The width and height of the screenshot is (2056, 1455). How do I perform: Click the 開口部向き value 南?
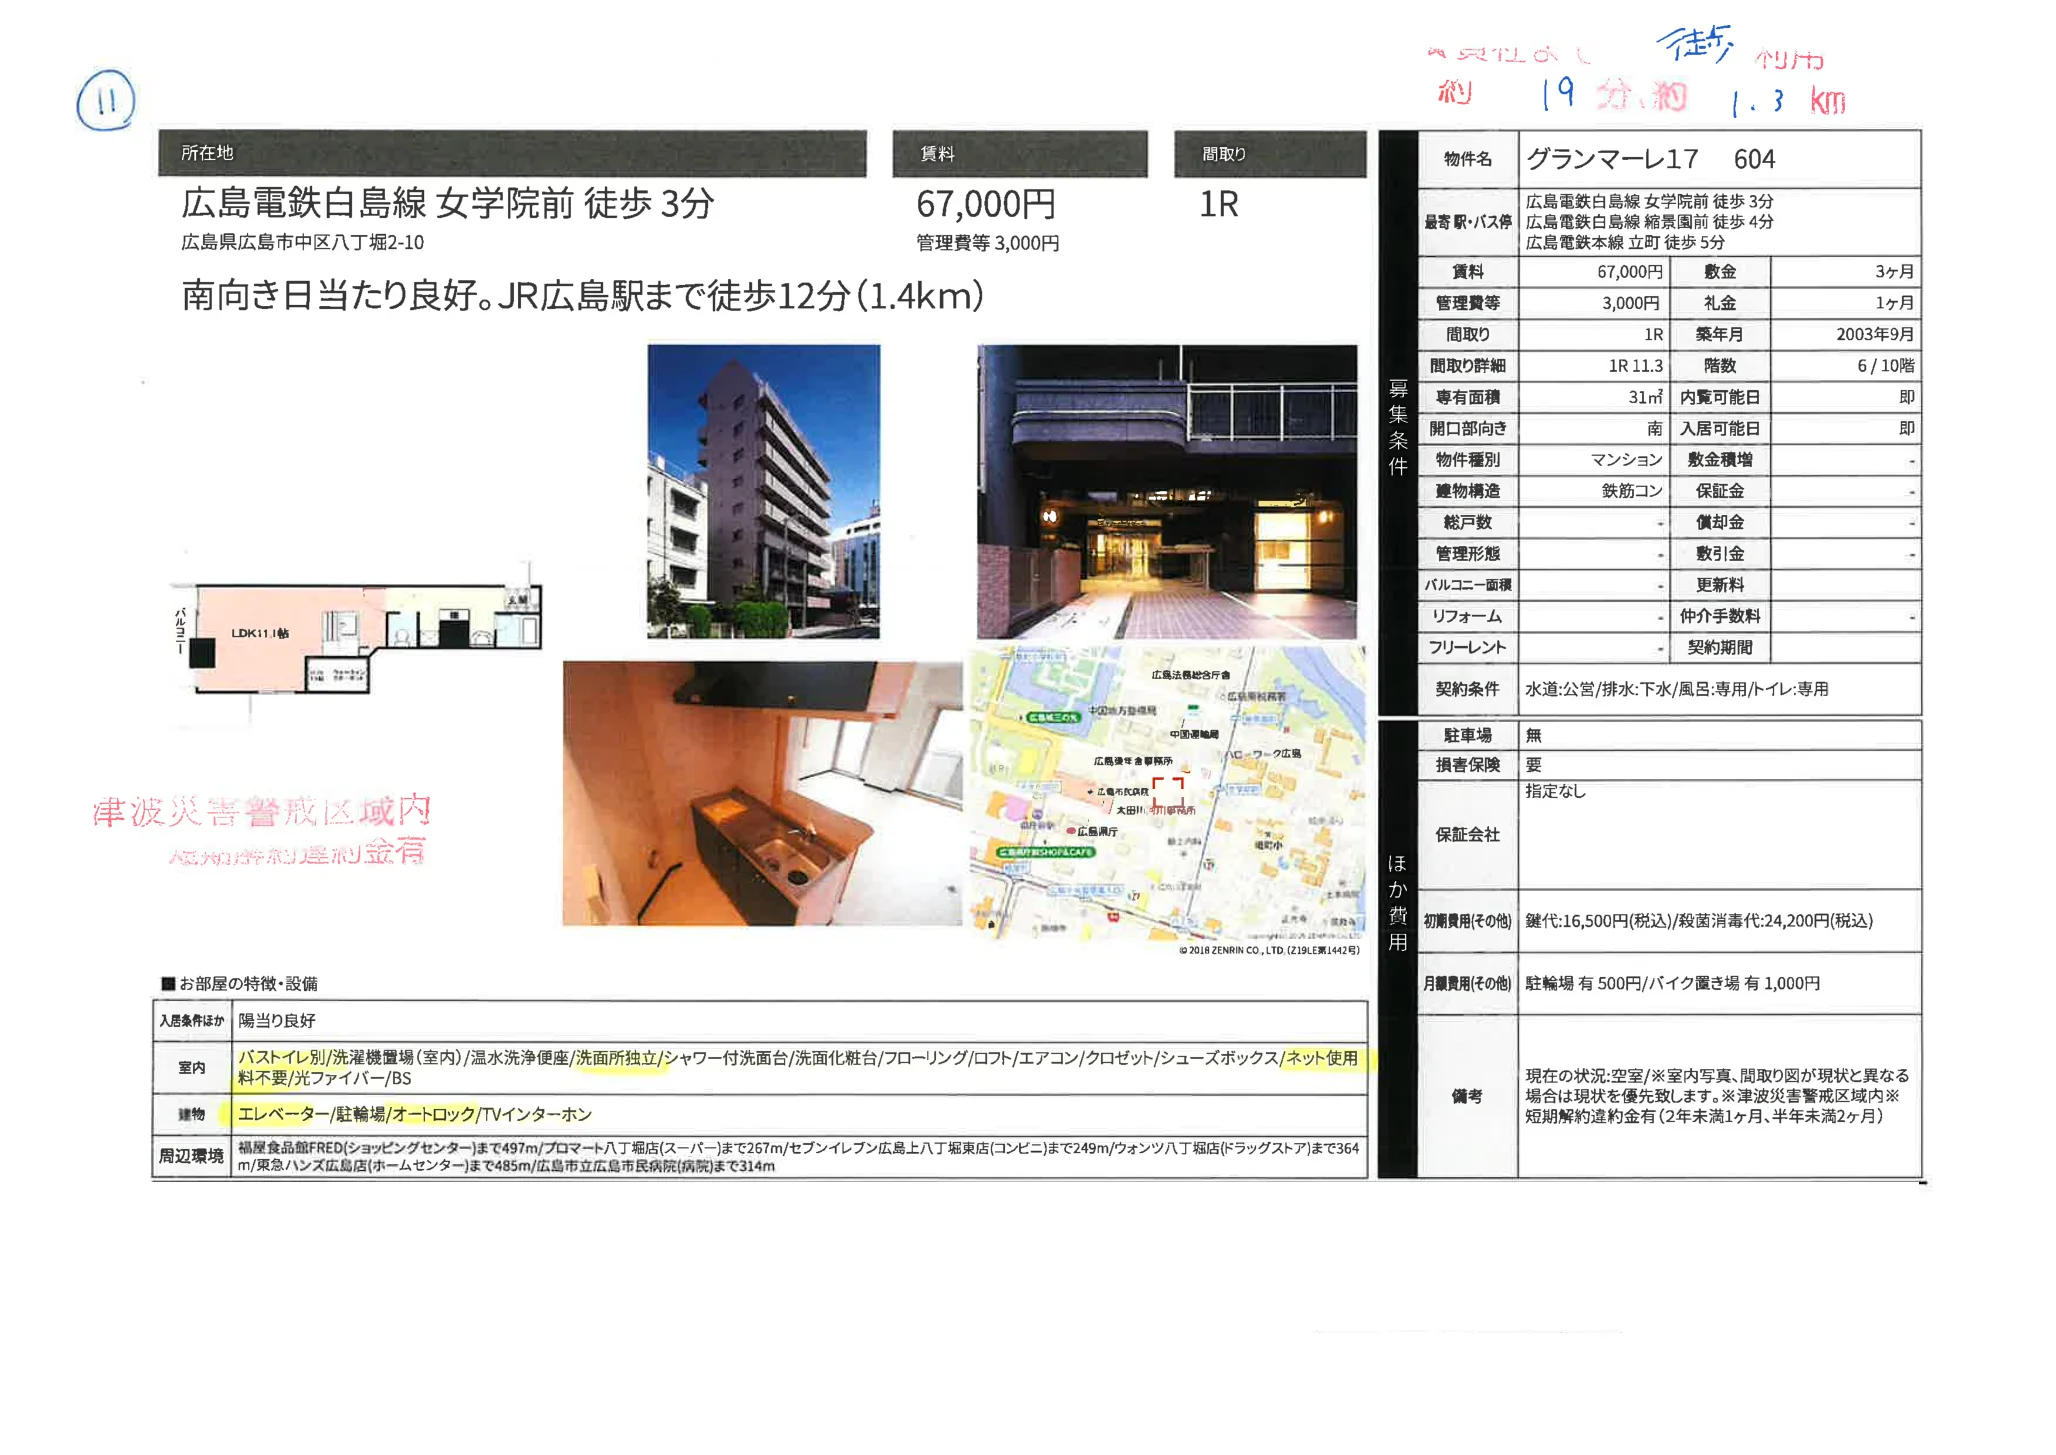1655,429
